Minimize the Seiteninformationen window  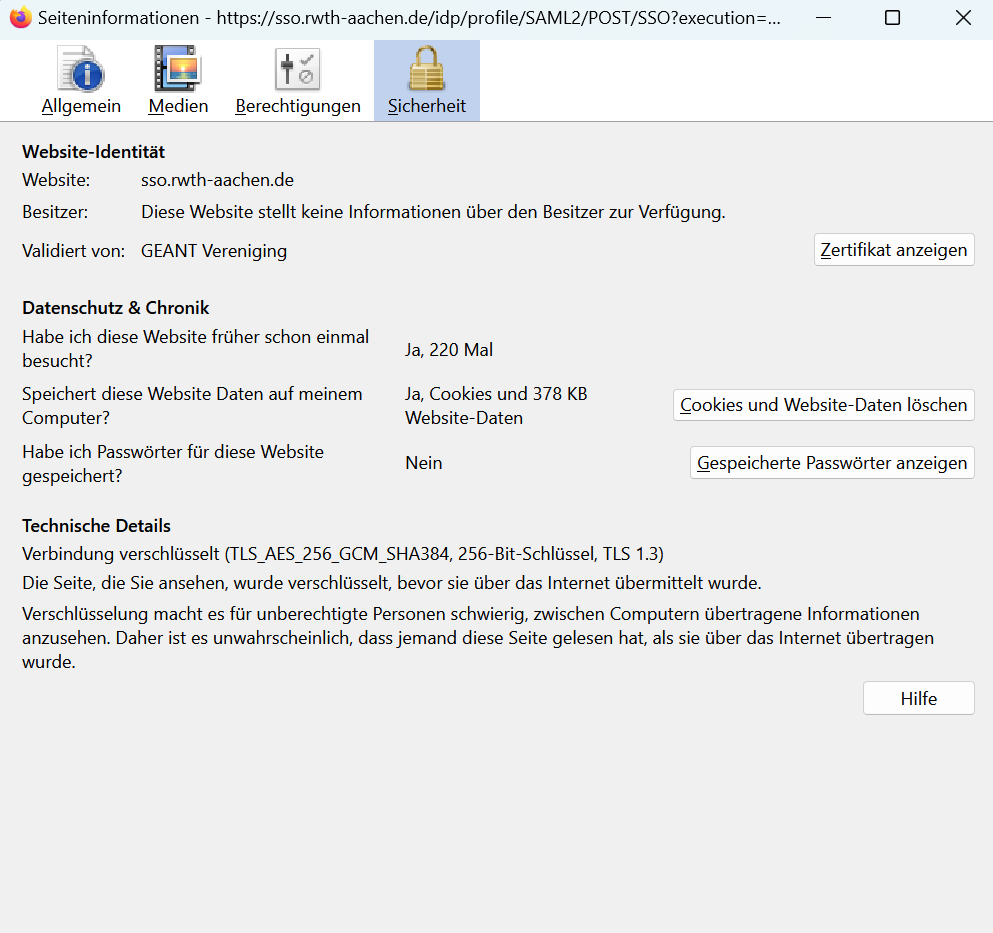coord(822,18)
